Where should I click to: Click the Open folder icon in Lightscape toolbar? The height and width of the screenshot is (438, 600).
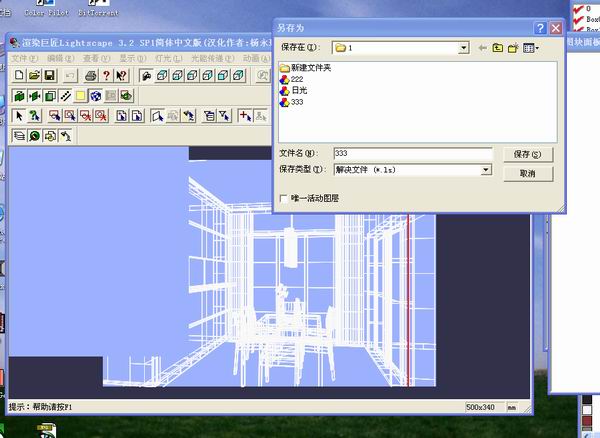click(34, 75)
